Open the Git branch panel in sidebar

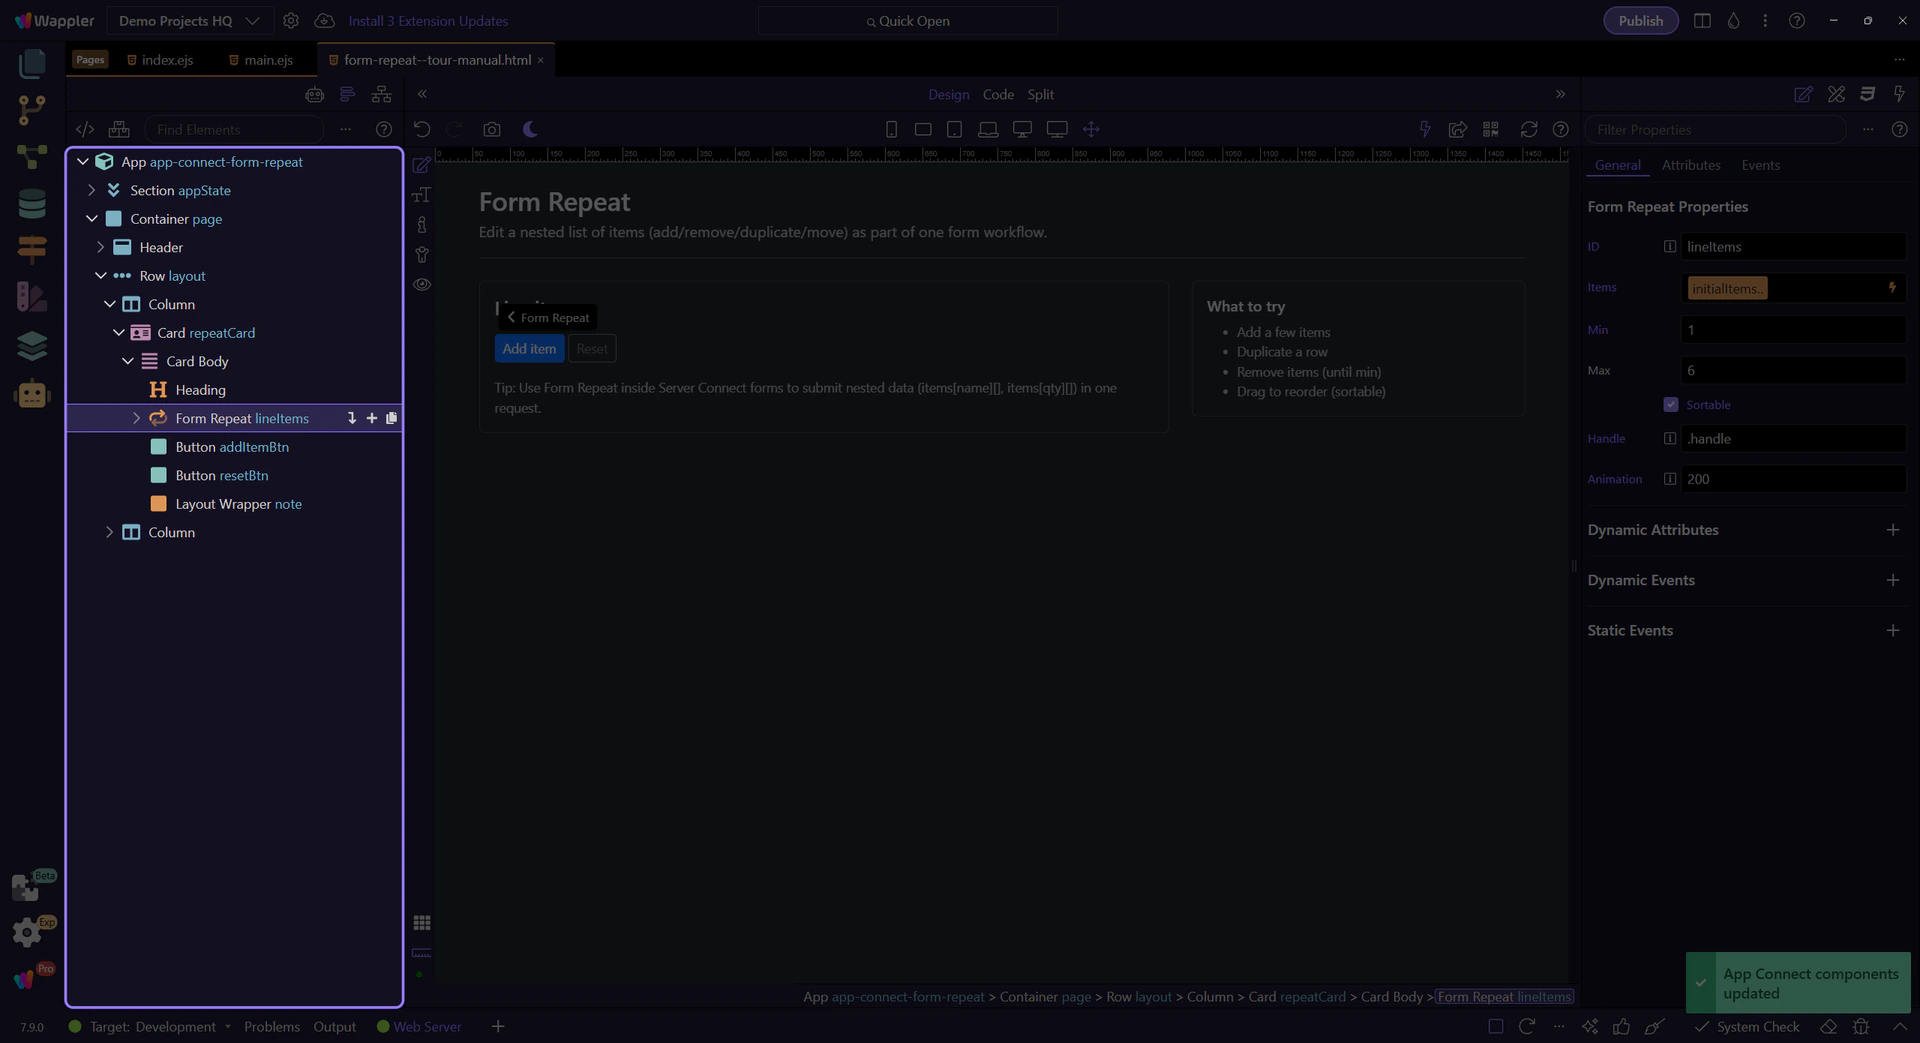click(x=32, y=109)
